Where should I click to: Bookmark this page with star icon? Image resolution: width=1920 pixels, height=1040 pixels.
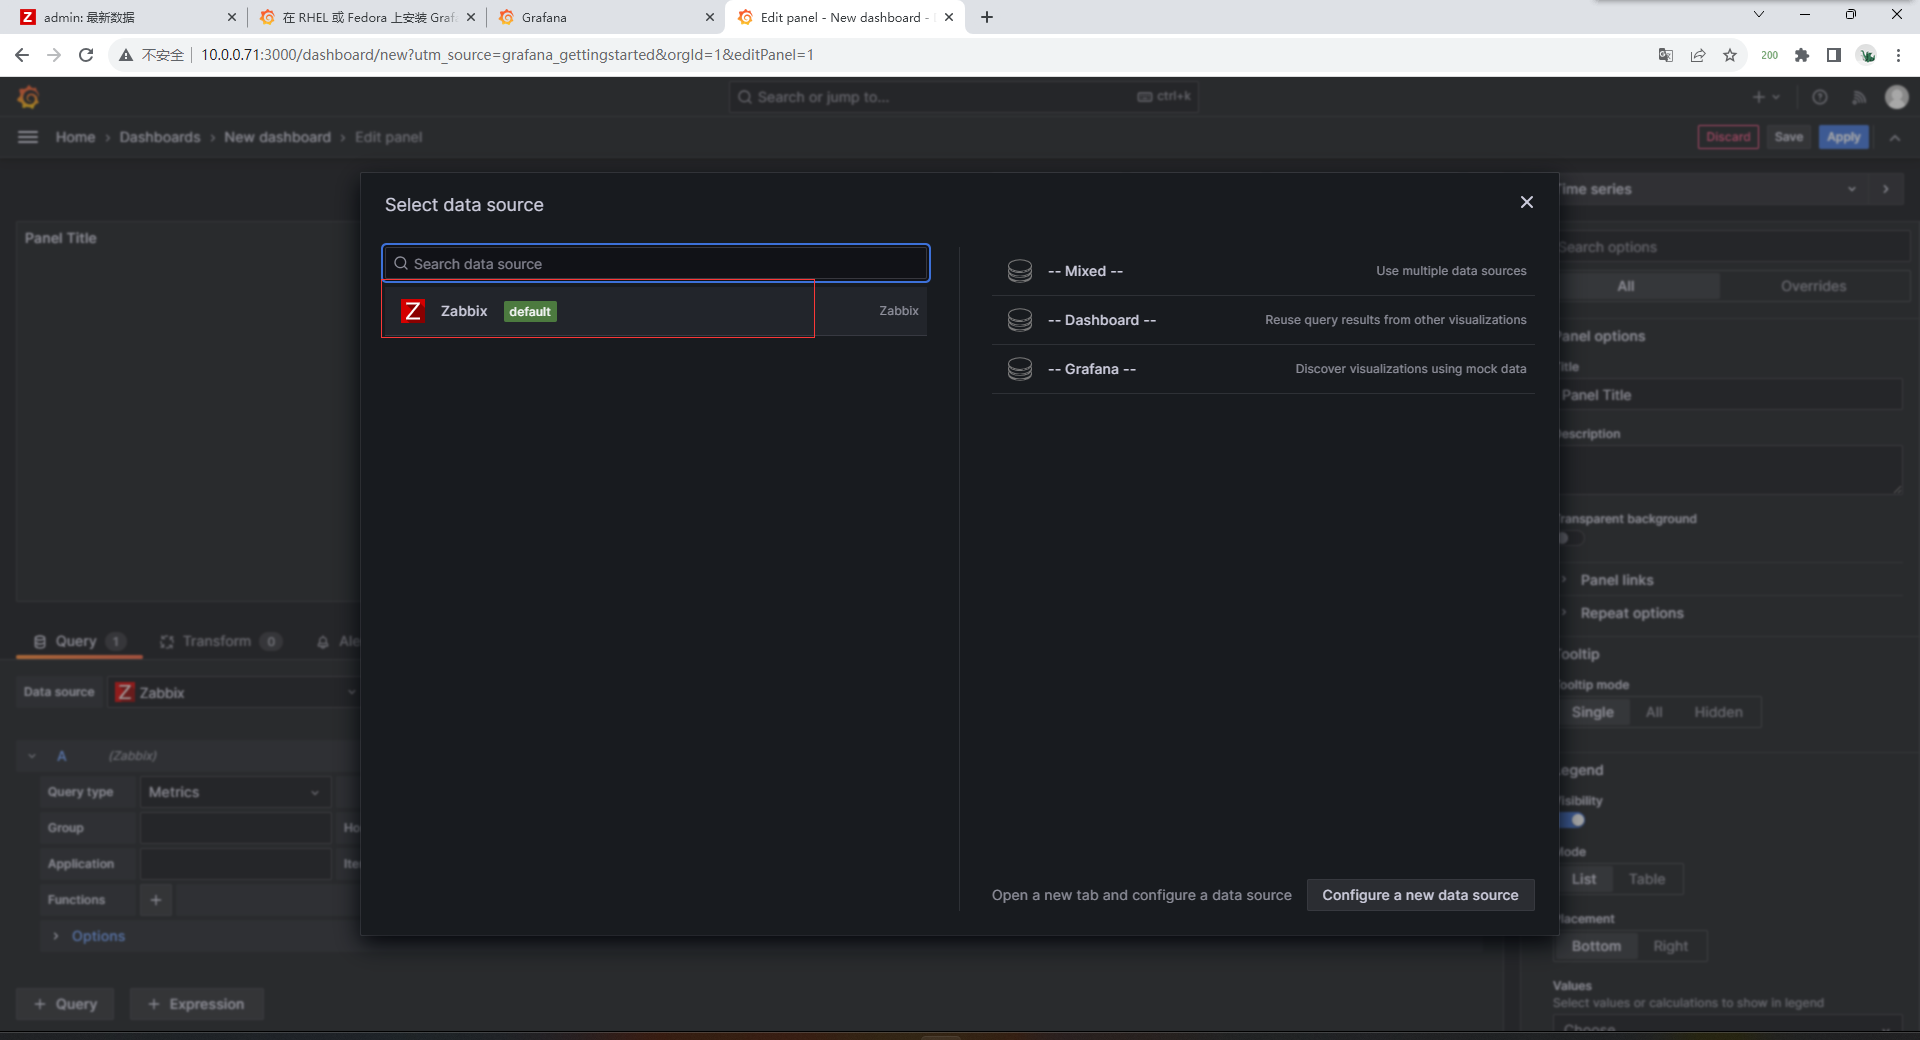tap(1730, 55)
